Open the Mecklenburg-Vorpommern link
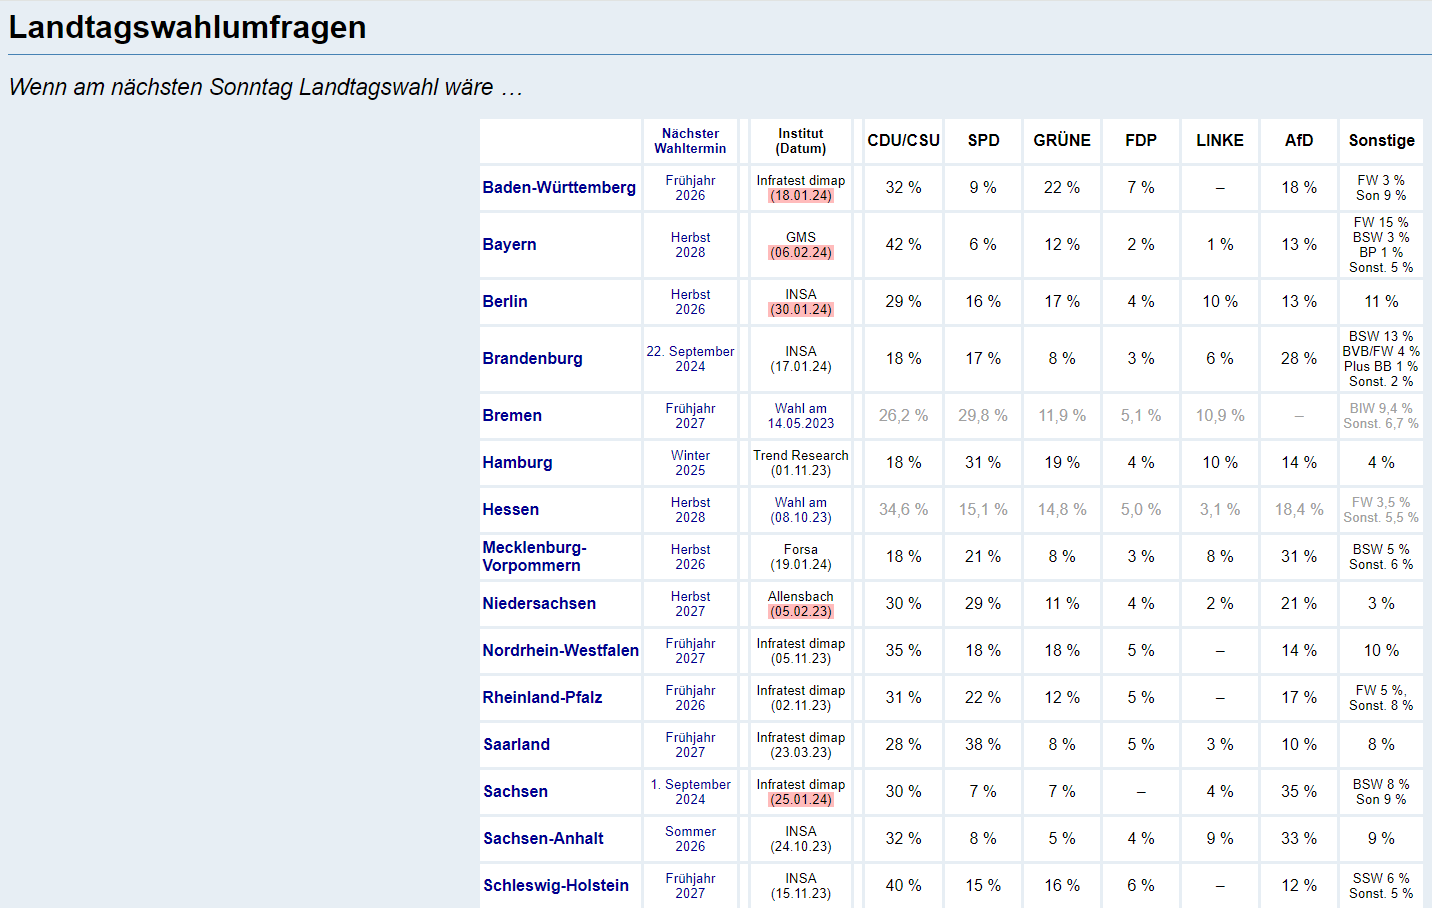The height and width of the screenshot is (908, 1432). pos(534,557)
